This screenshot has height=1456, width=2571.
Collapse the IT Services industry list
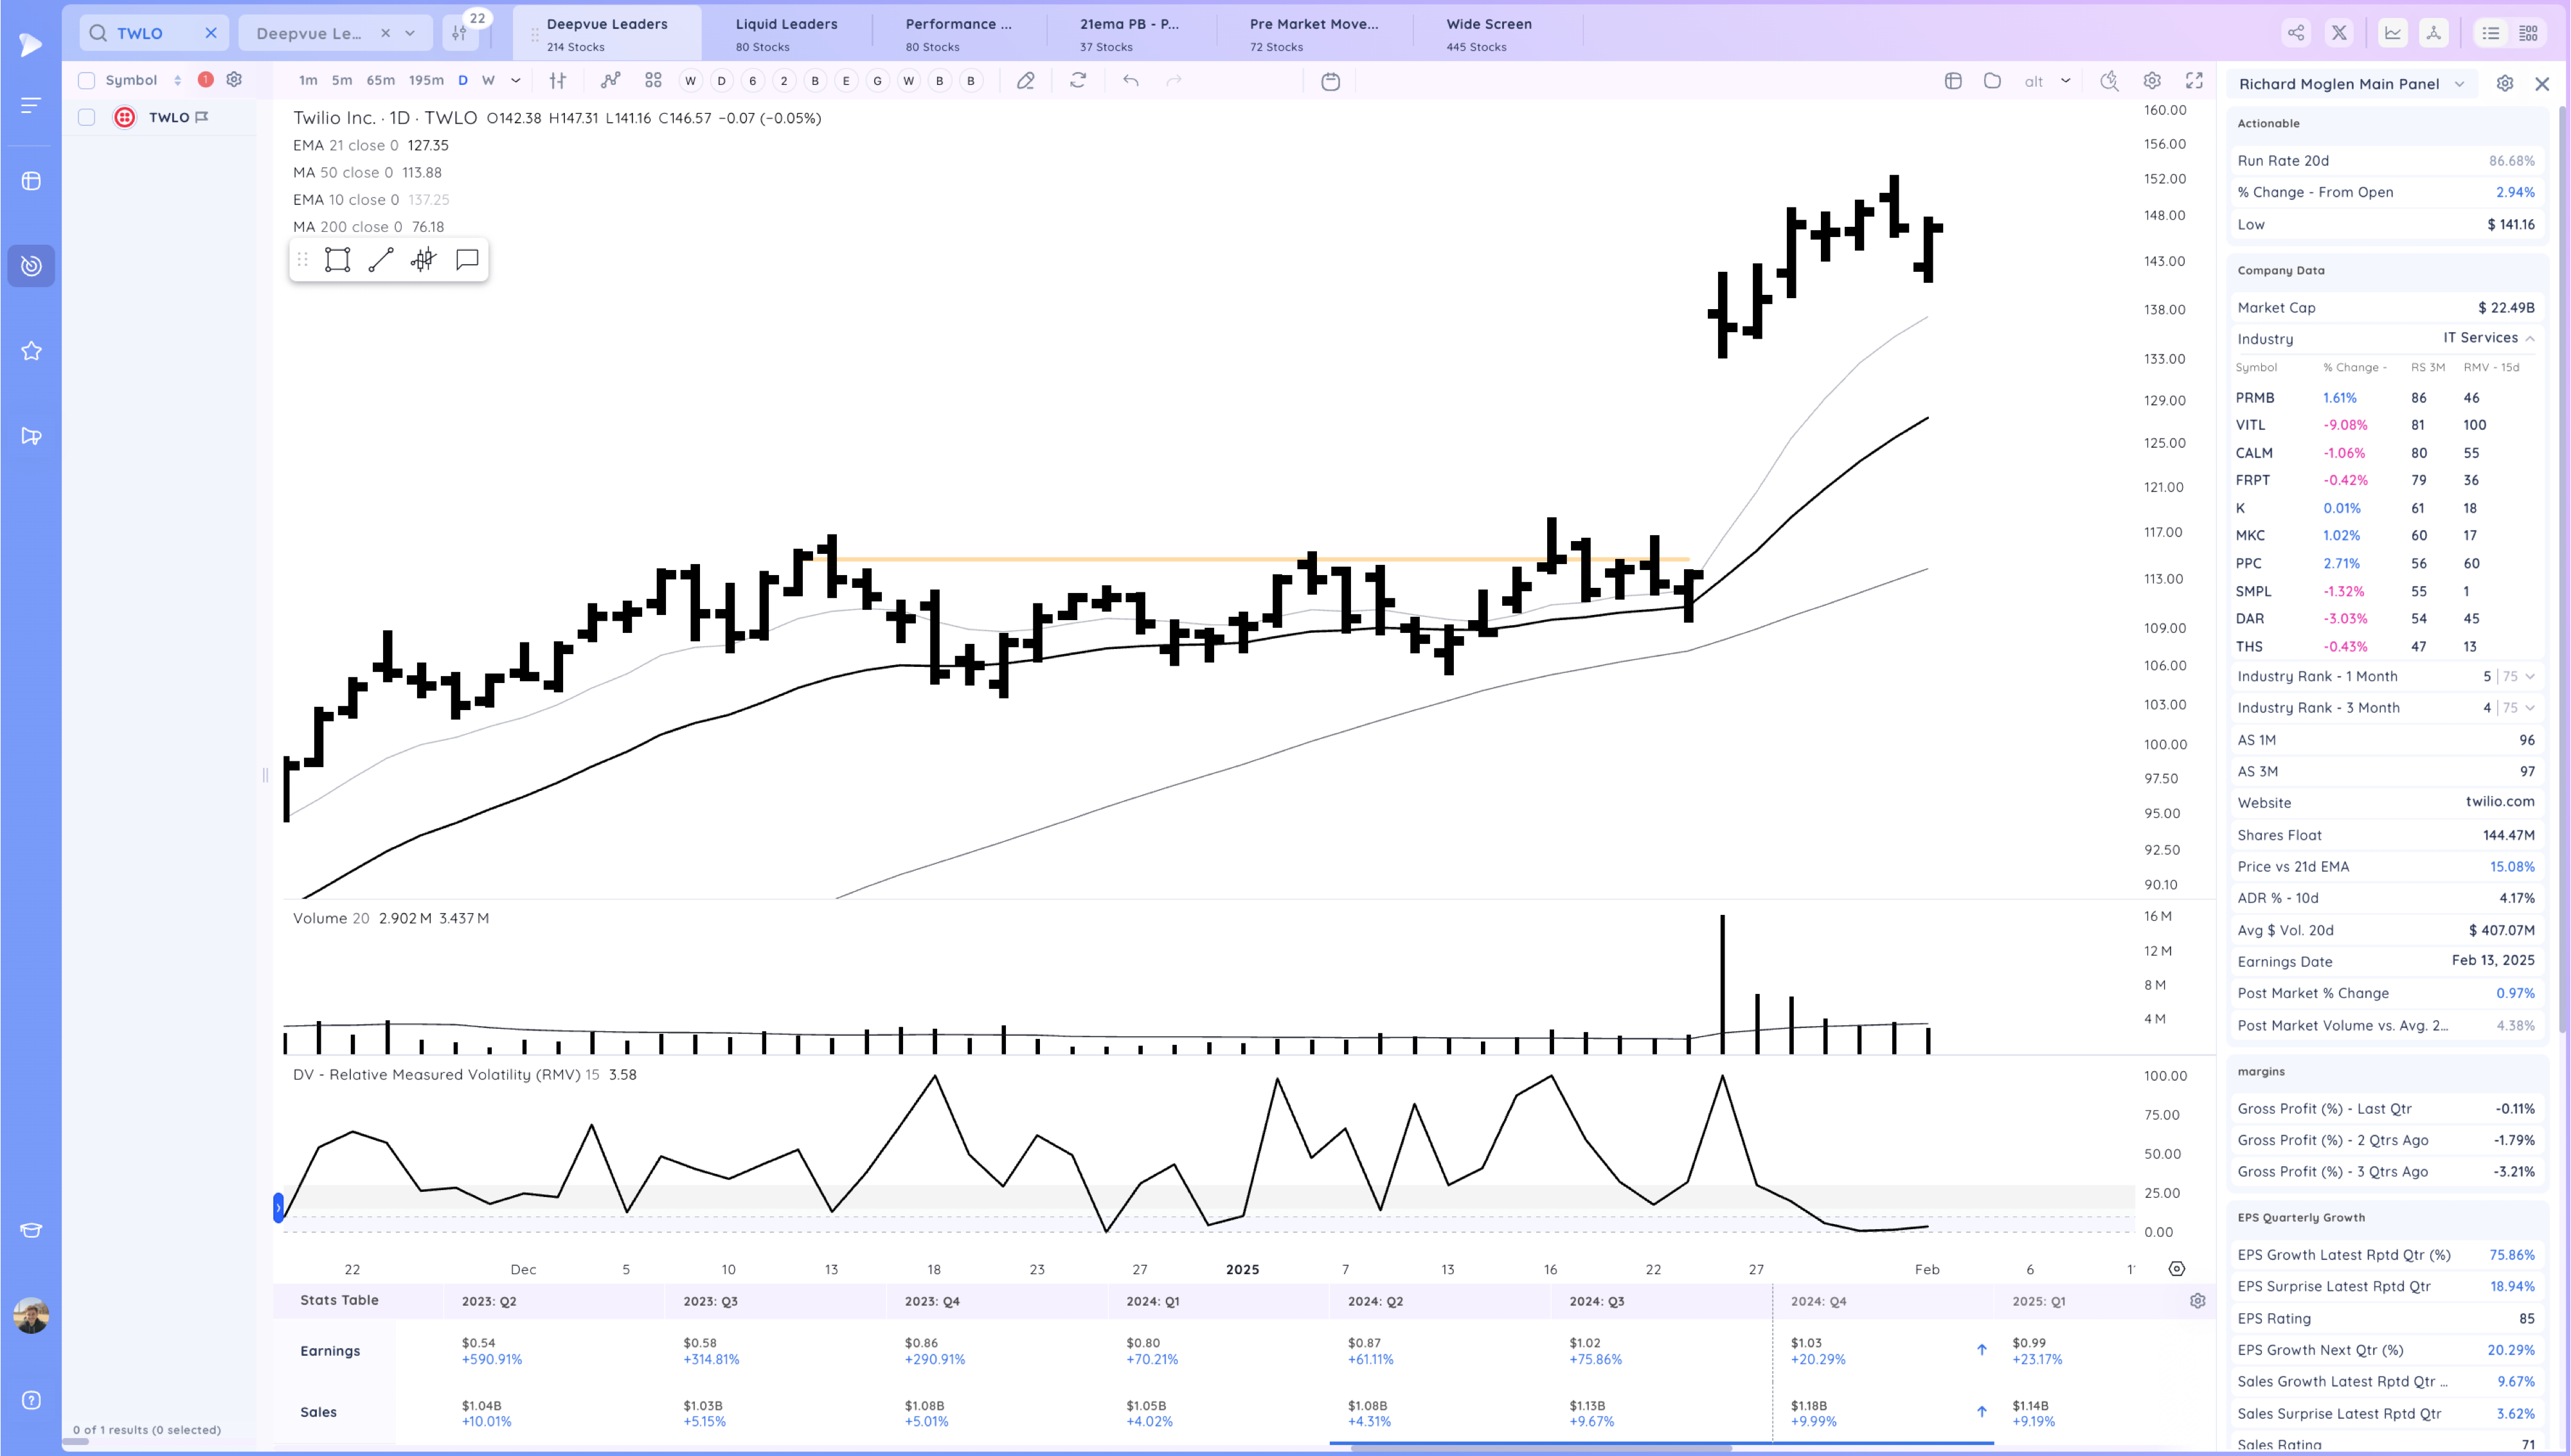2530,339
